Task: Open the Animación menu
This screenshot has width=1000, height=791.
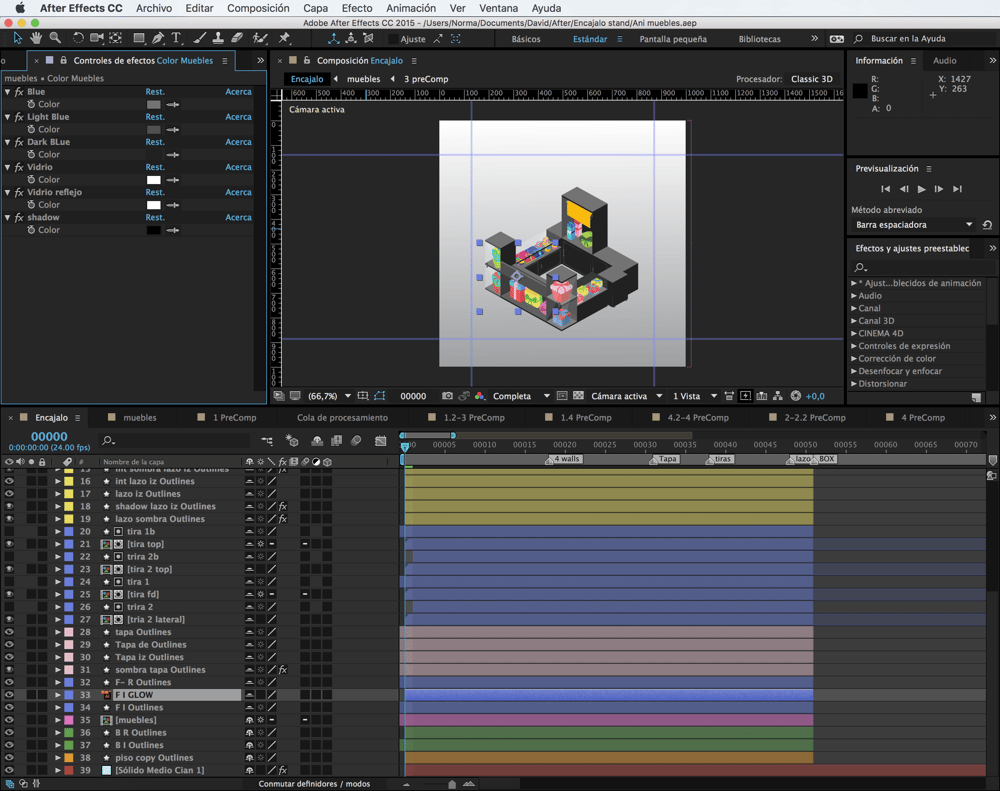Action: pos(411,8)
